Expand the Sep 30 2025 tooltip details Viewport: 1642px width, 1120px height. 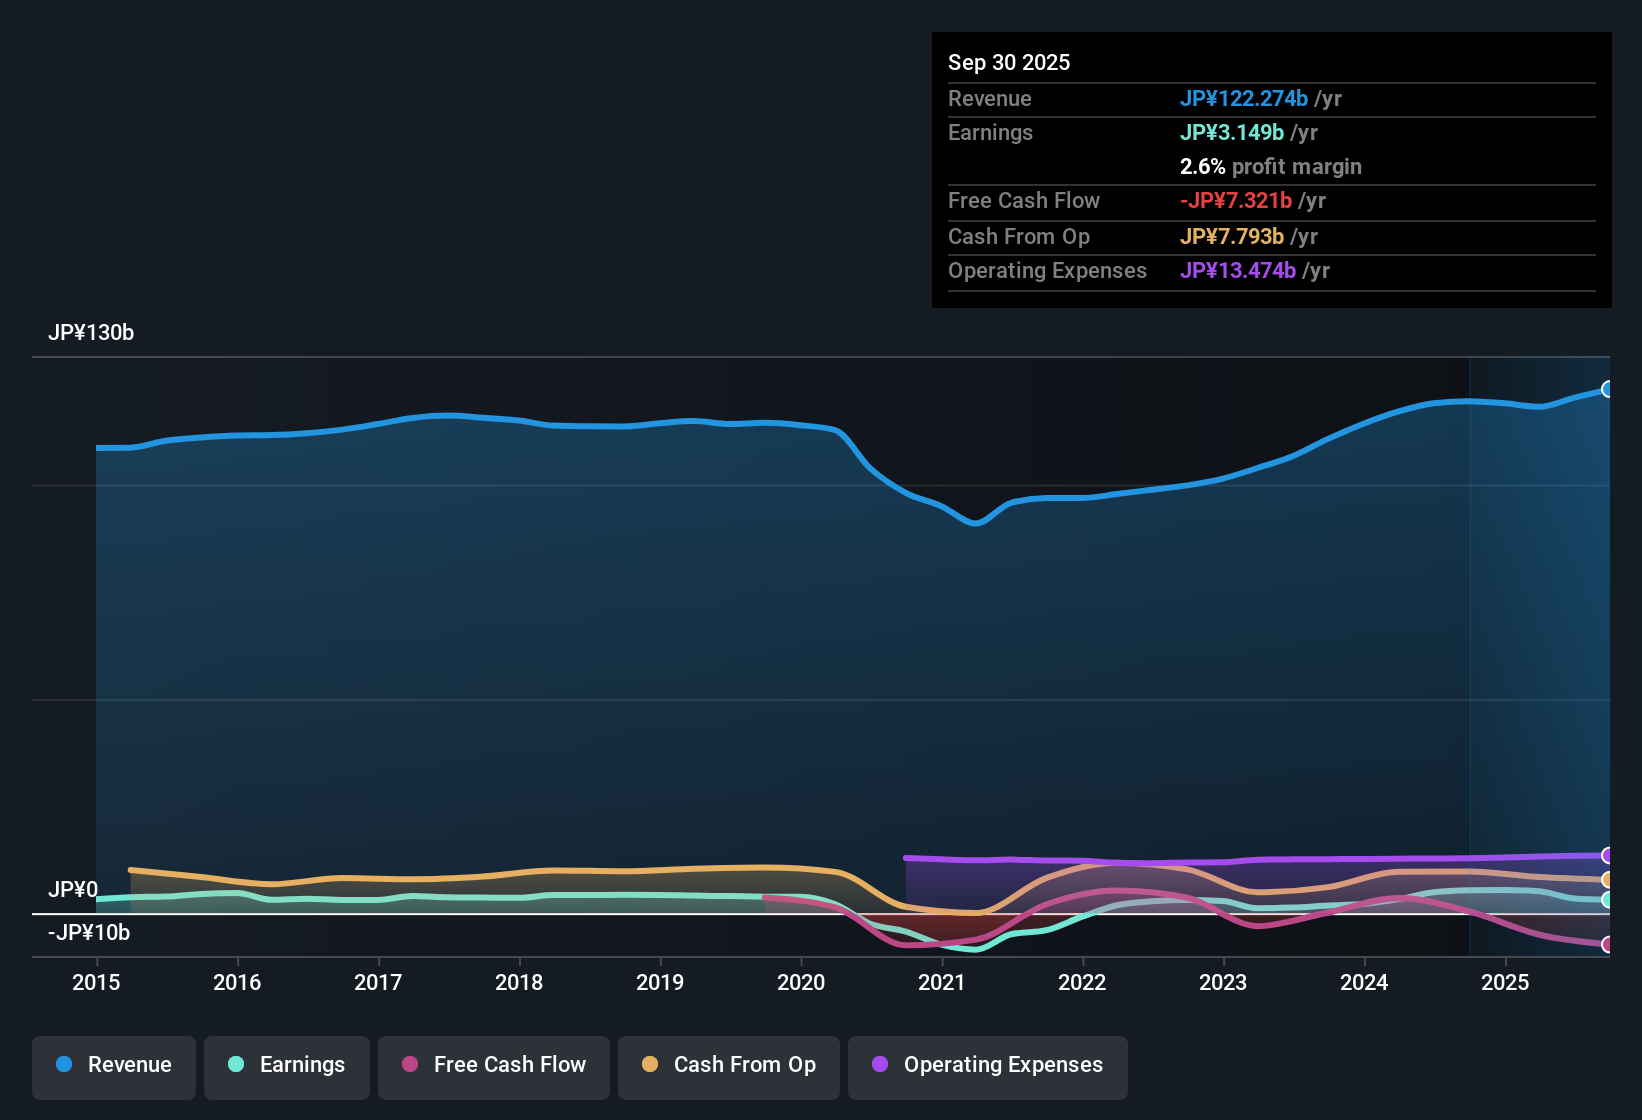1009,62
